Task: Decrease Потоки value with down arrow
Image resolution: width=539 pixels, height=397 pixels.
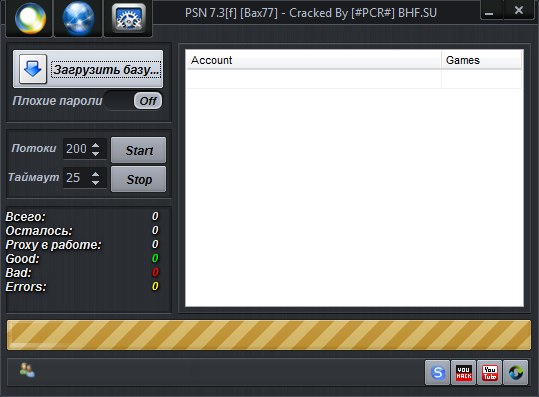Action: 96,153
